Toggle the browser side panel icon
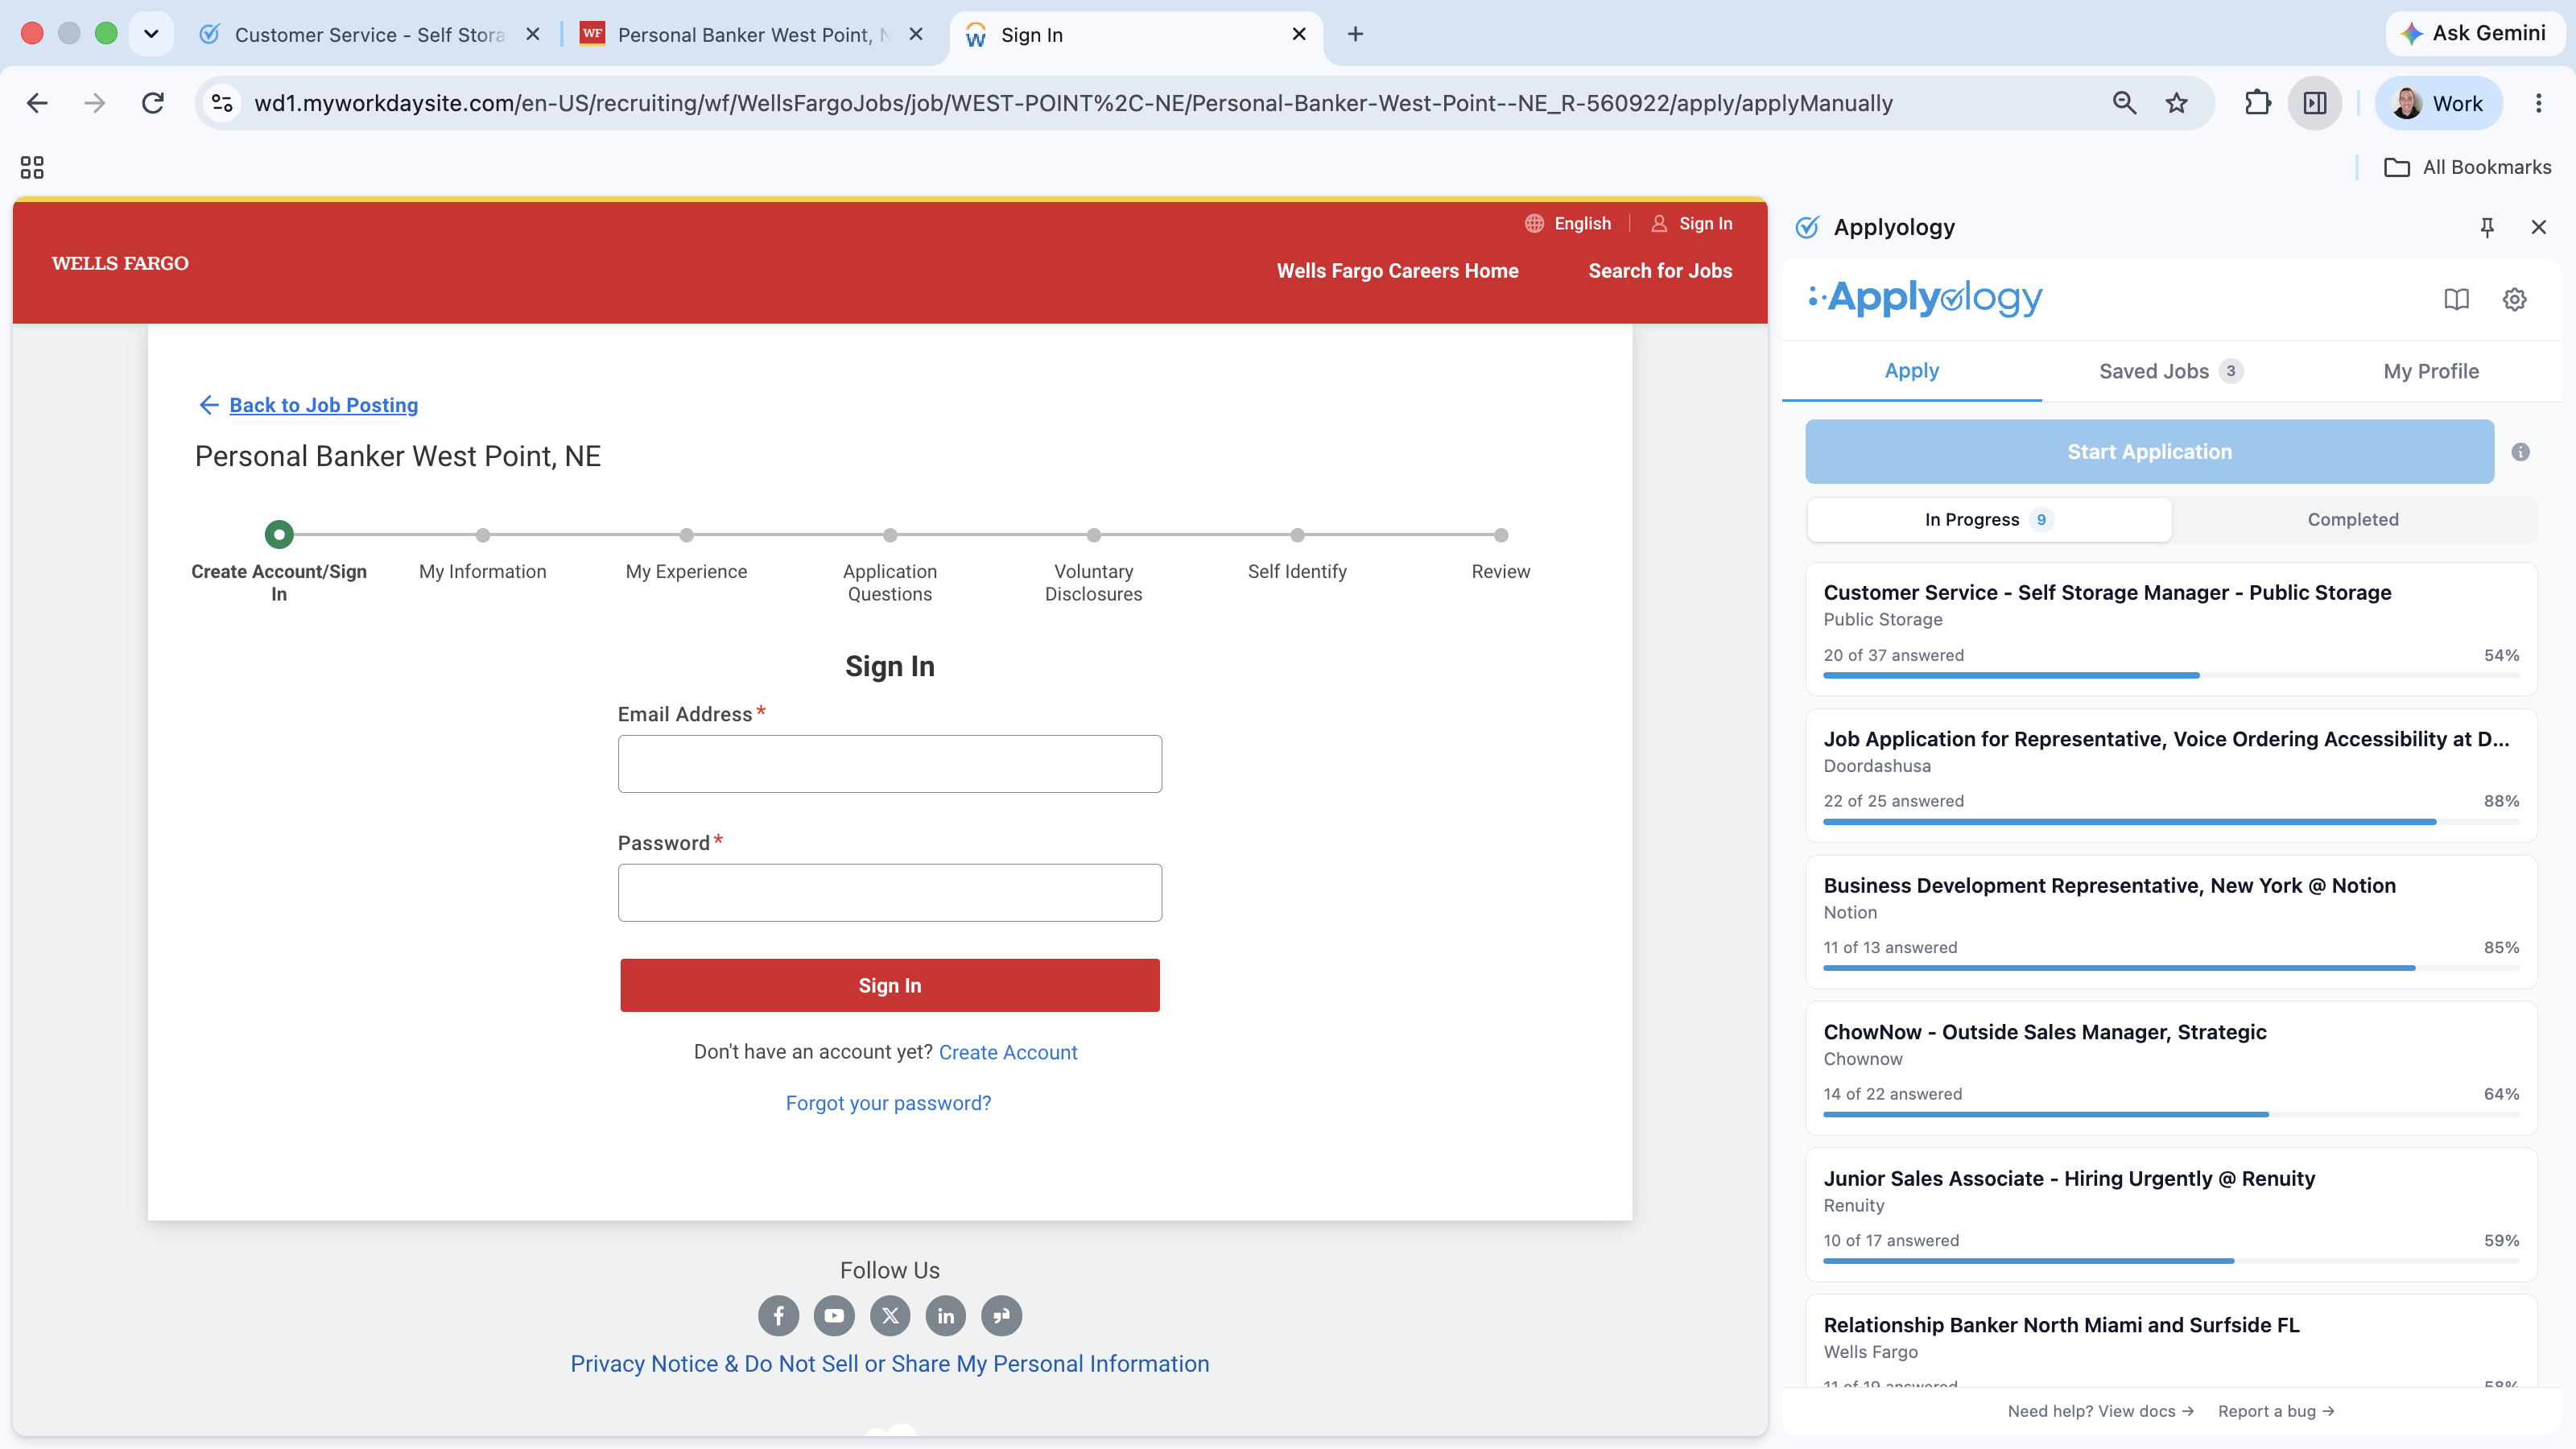 (x=2315, y=103)
